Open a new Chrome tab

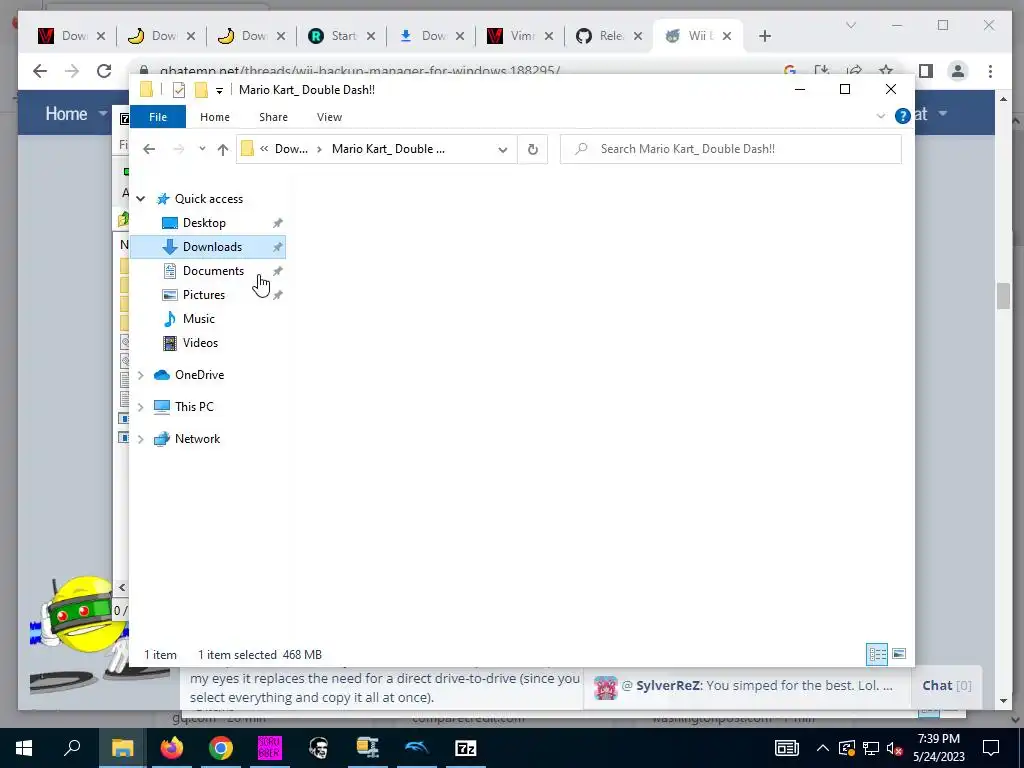765,36
